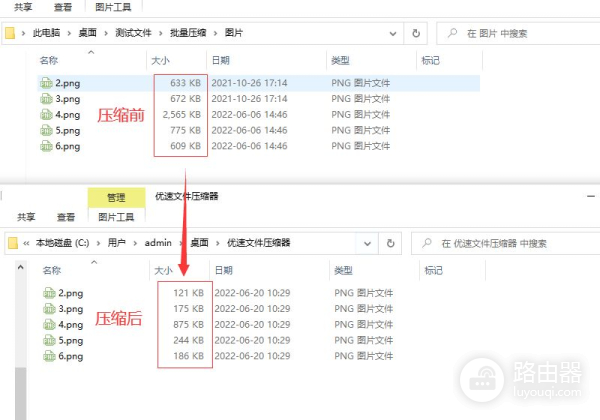Screen dimensions: 600x420
Task: Click scrollbar thumb in bottom window pane
Action: click(21, 393)
